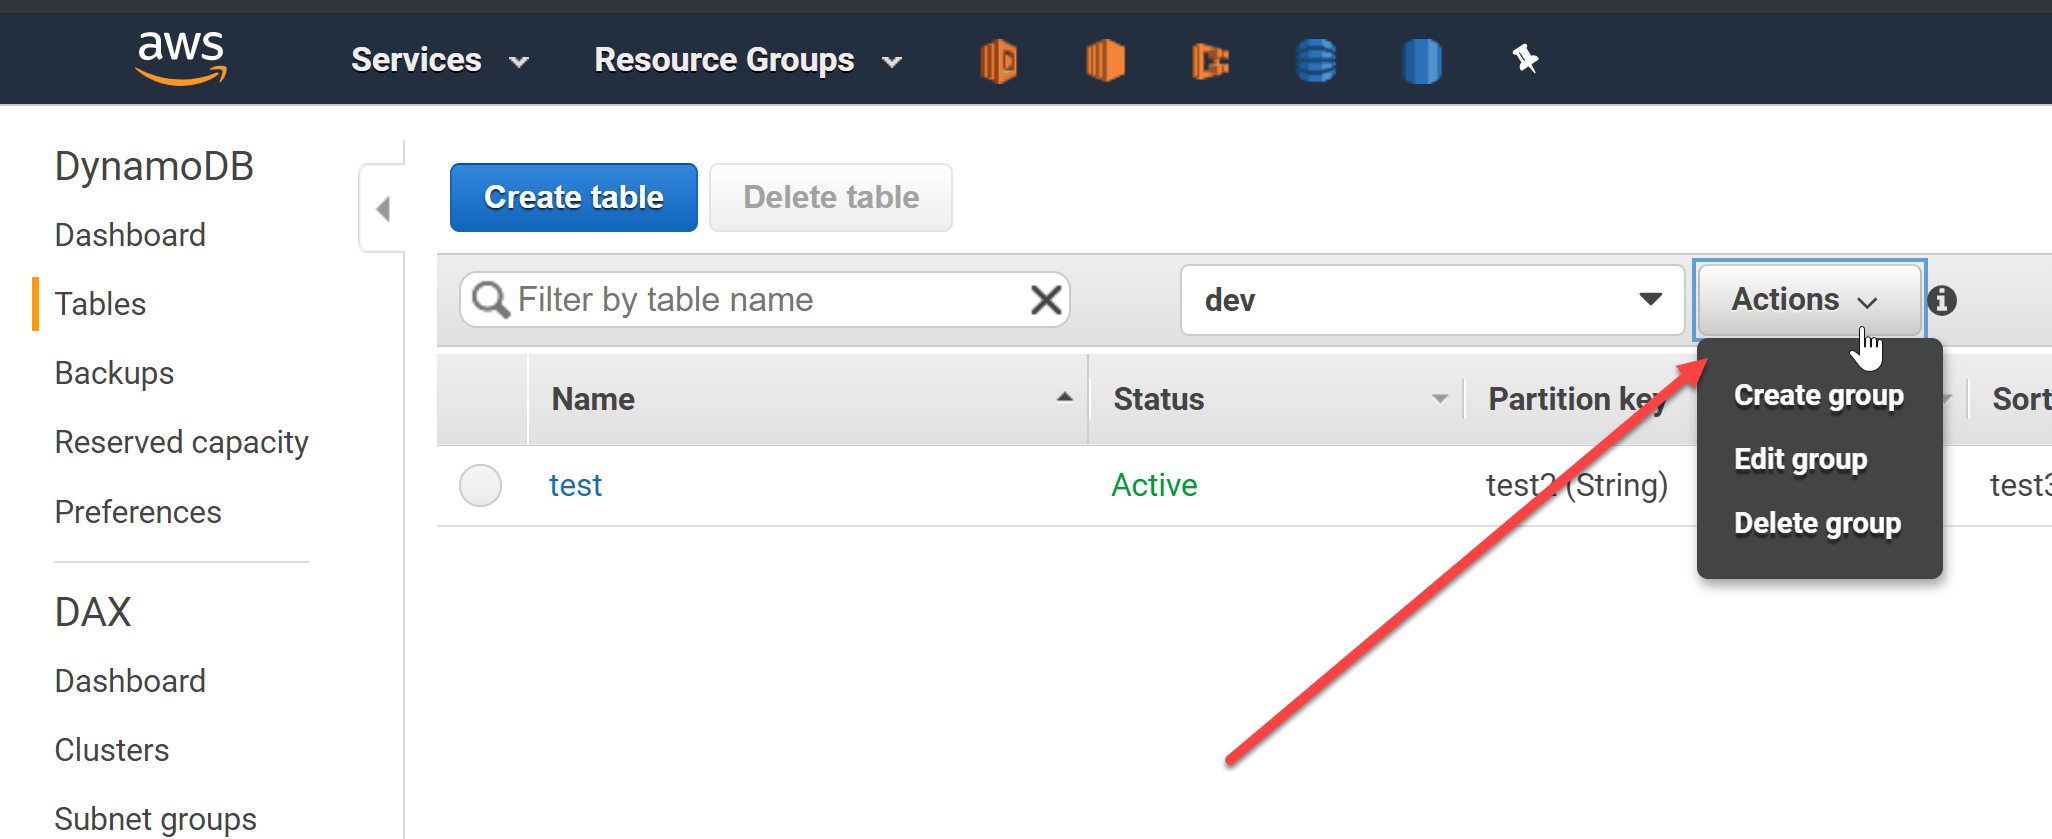The image size is (2052, 839).
Task: Open the blue DynamoDB shortcut icon
Action: (x=1316, y=61)
